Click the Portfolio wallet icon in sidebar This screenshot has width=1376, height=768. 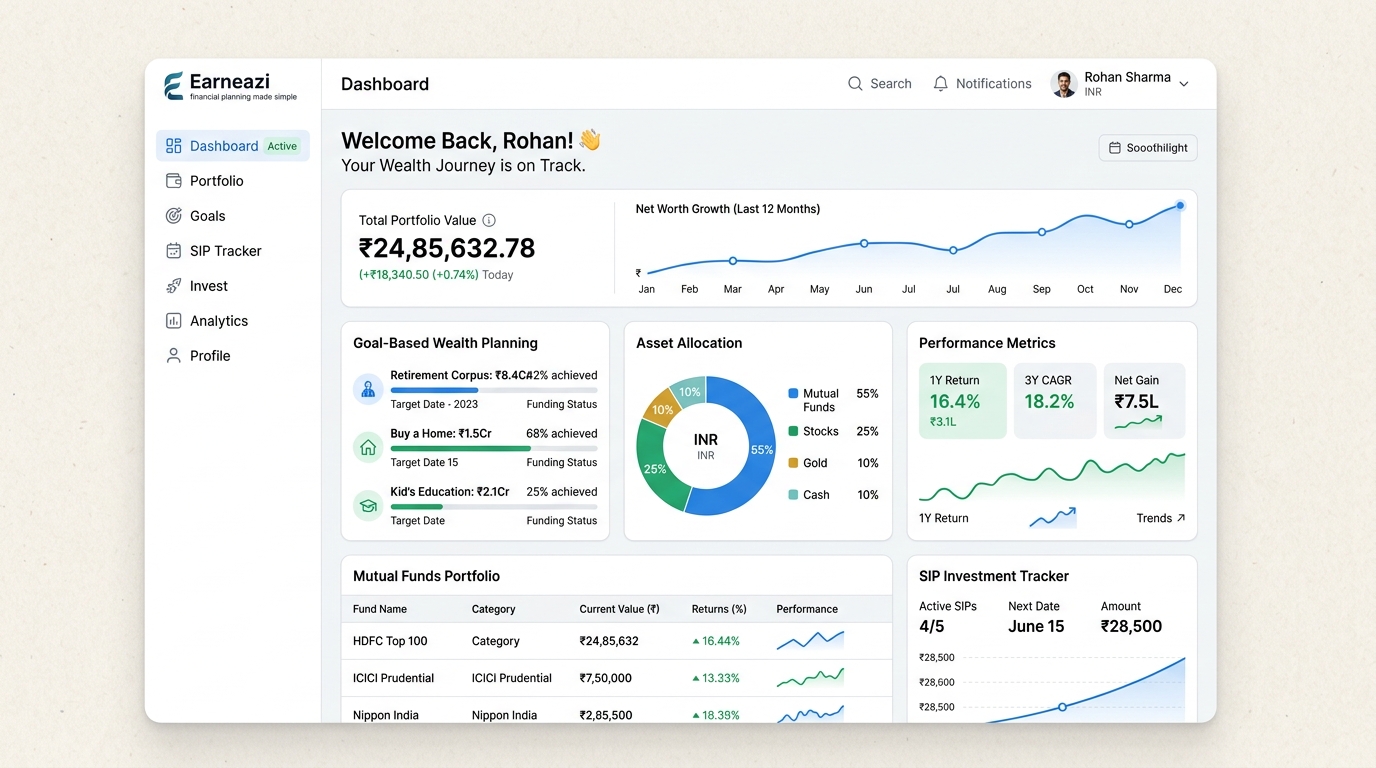tap(173, 181)
